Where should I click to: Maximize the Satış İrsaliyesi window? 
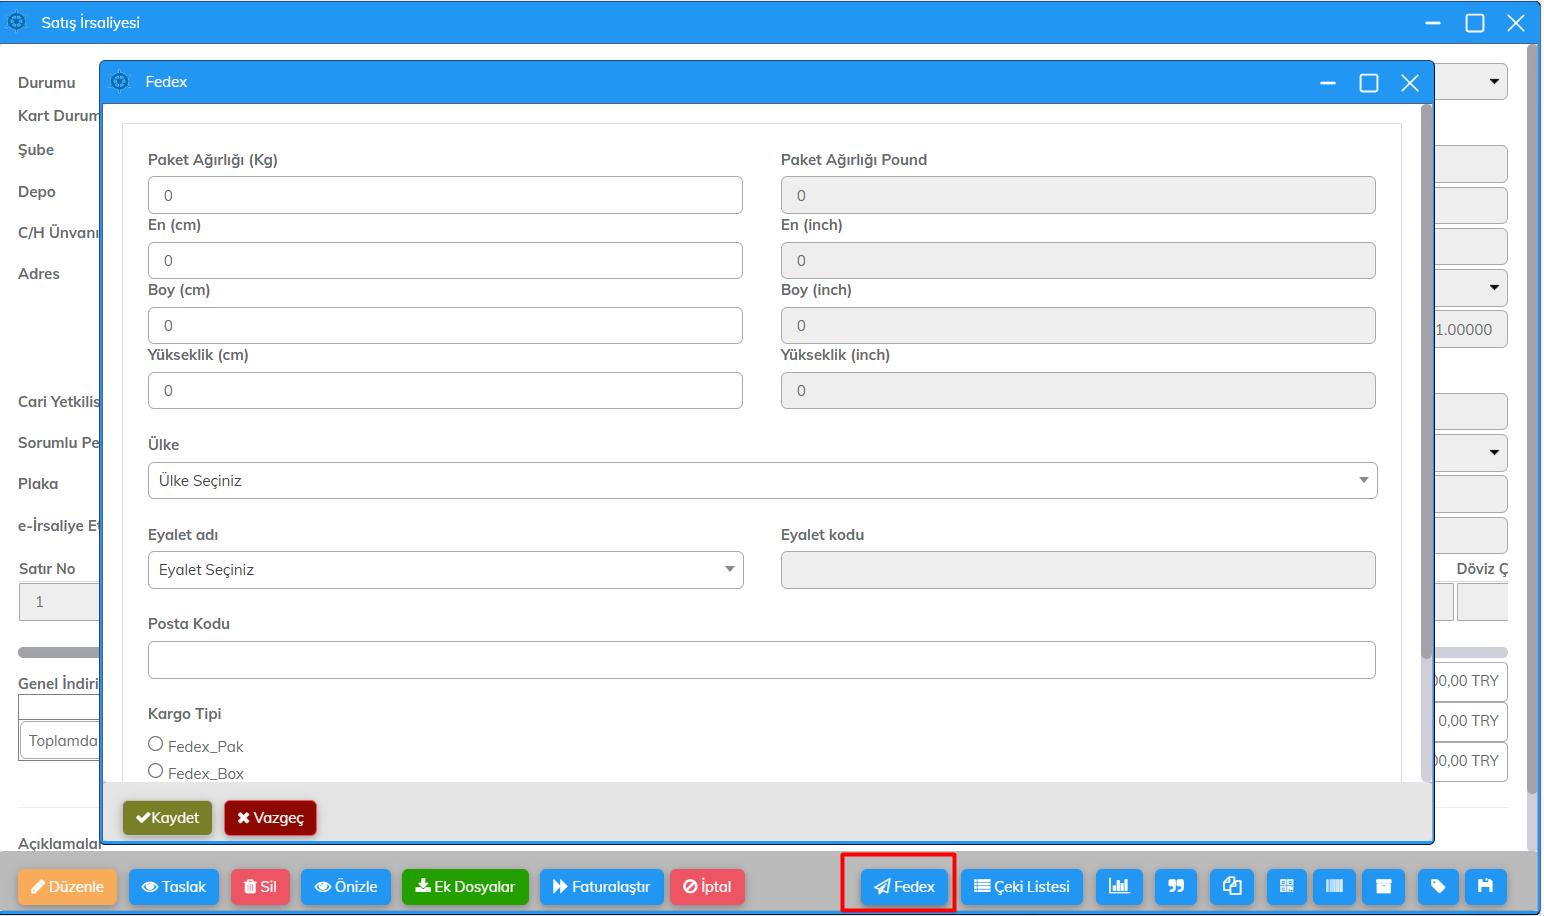click(1475, 23)
